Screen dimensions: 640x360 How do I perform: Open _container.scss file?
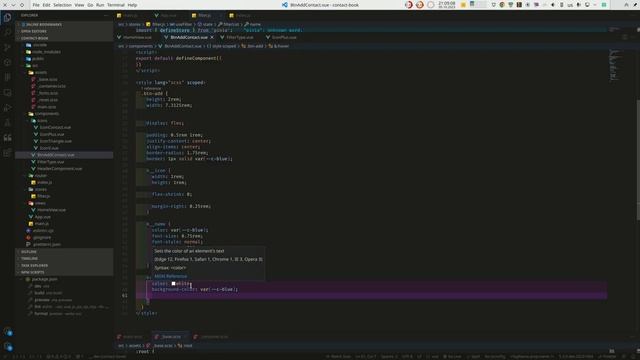point(64,86)
